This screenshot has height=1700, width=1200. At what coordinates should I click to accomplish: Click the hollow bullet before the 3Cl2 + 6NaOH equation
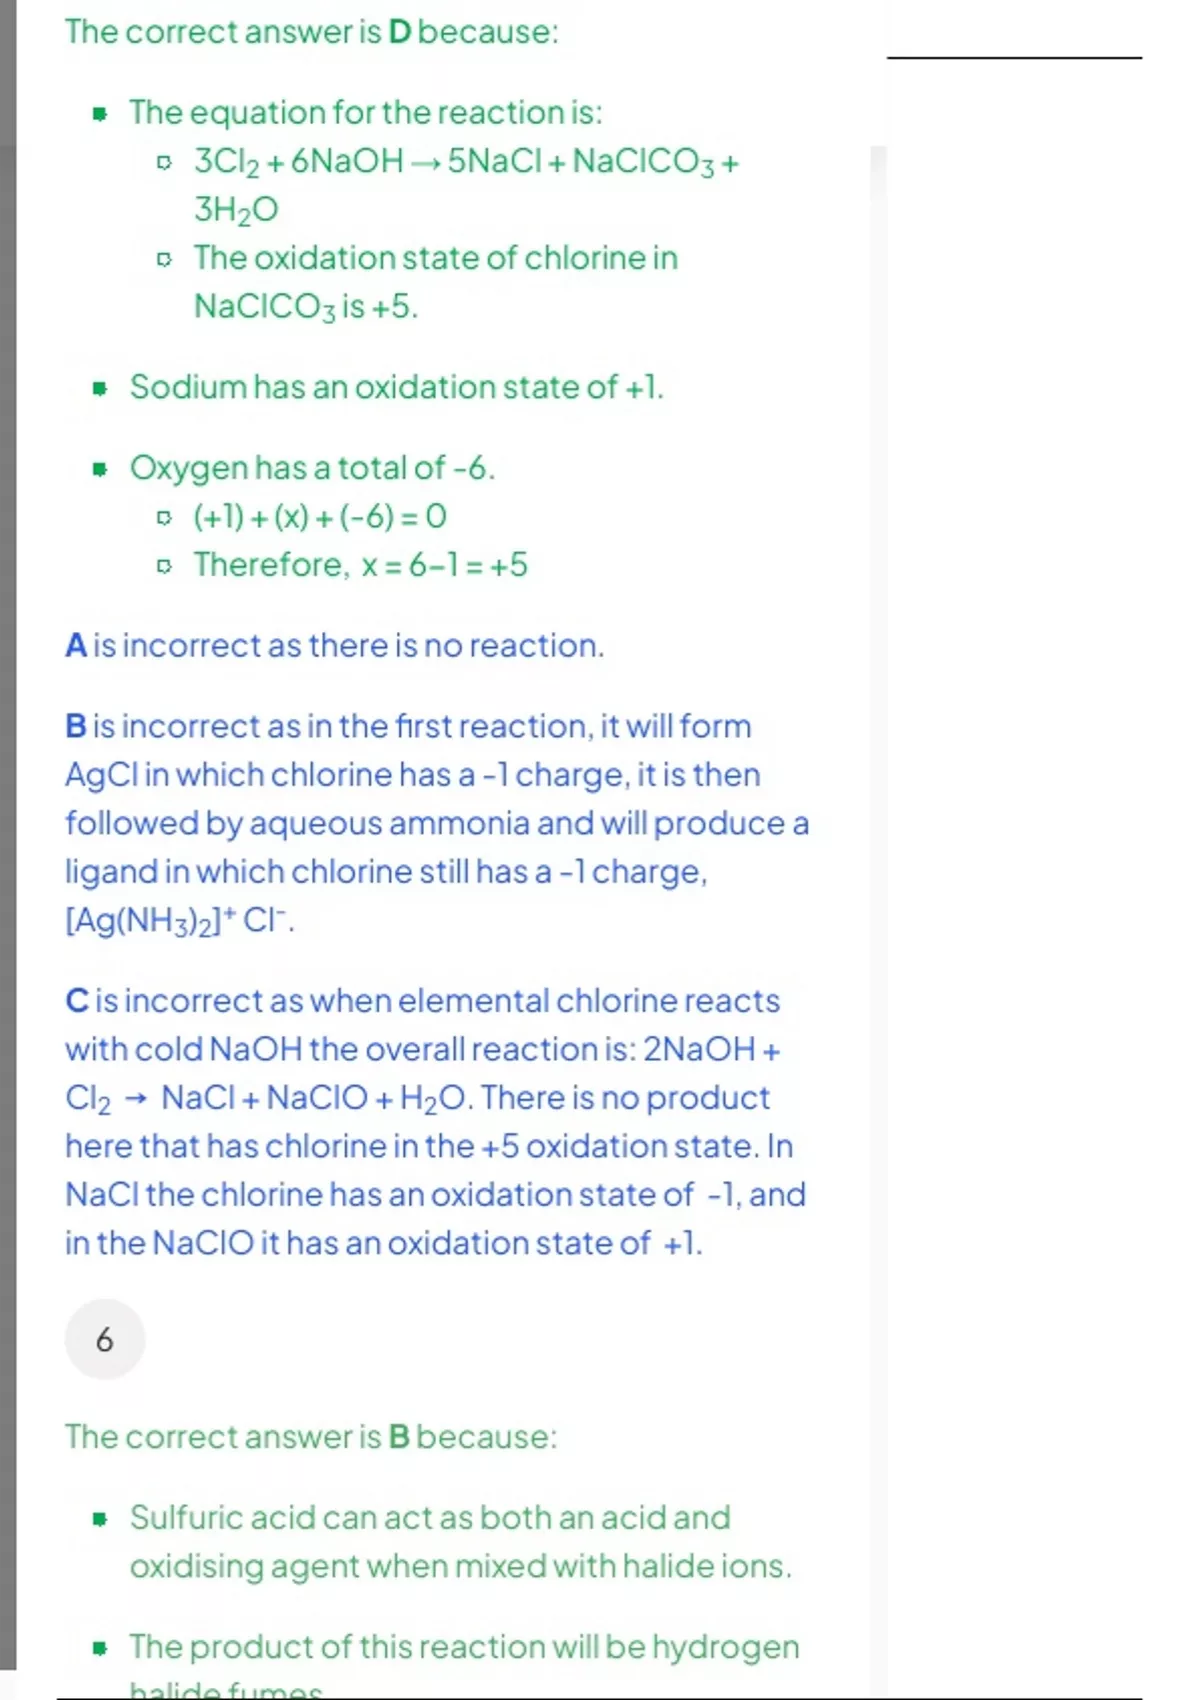pos(164,162)
